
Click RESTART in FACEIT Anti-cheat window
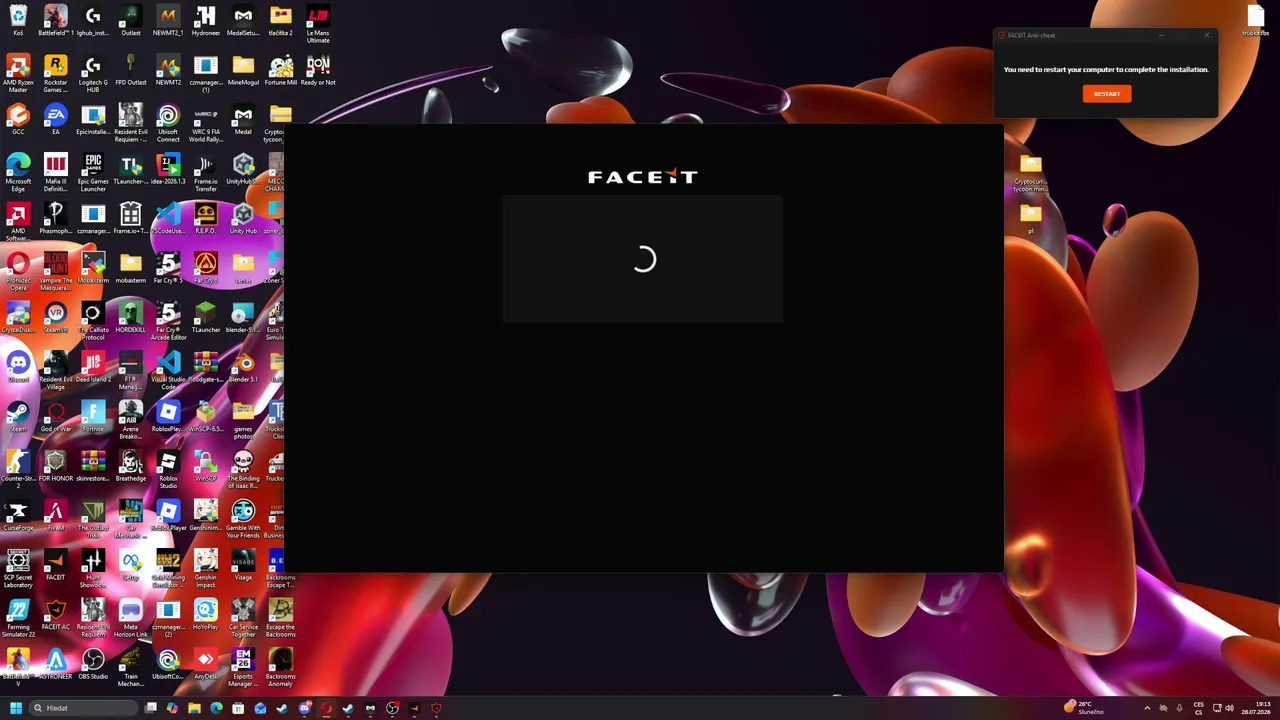pyautogui.click(x=1106, y=94)
